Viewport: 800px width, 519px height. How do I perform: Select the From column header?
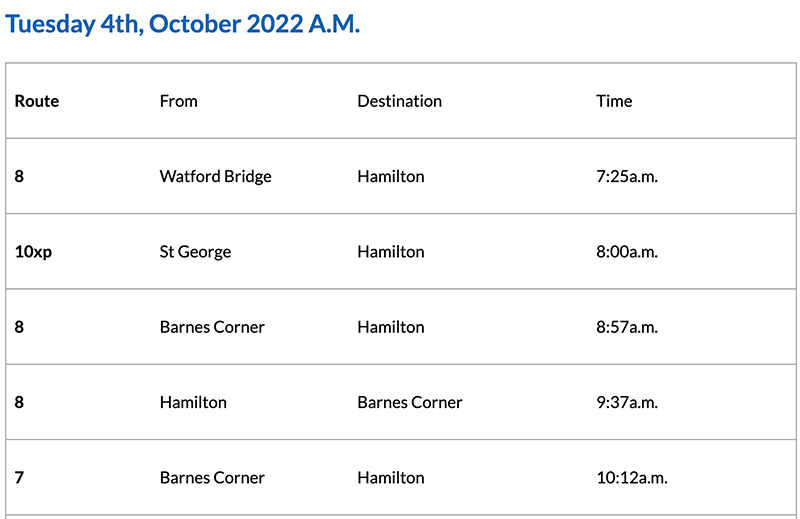point(179,101)
